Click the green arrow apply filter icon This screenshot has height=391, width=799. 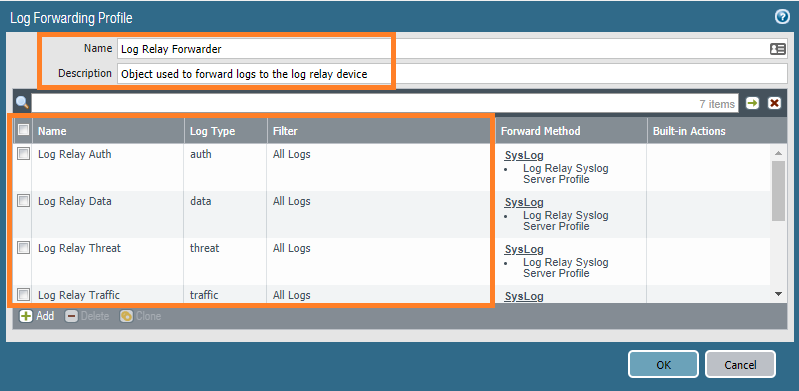pyautogui.click(x=752, y=103)
